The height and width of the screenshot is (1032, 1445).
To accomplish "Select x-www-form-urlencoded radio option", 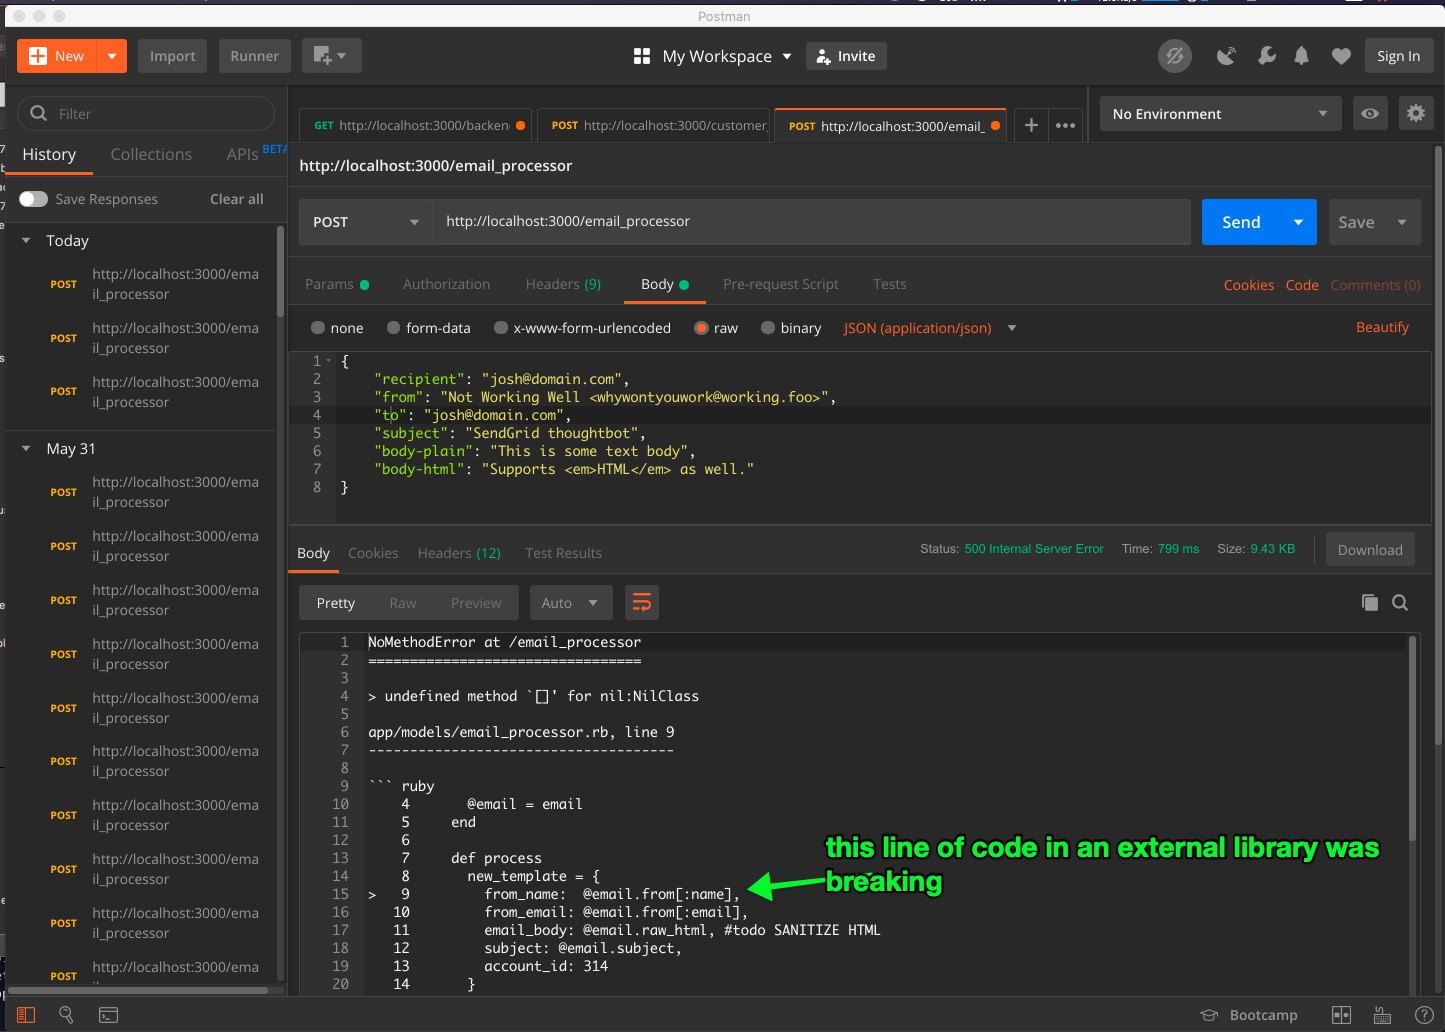I will (x=501, y=328).
